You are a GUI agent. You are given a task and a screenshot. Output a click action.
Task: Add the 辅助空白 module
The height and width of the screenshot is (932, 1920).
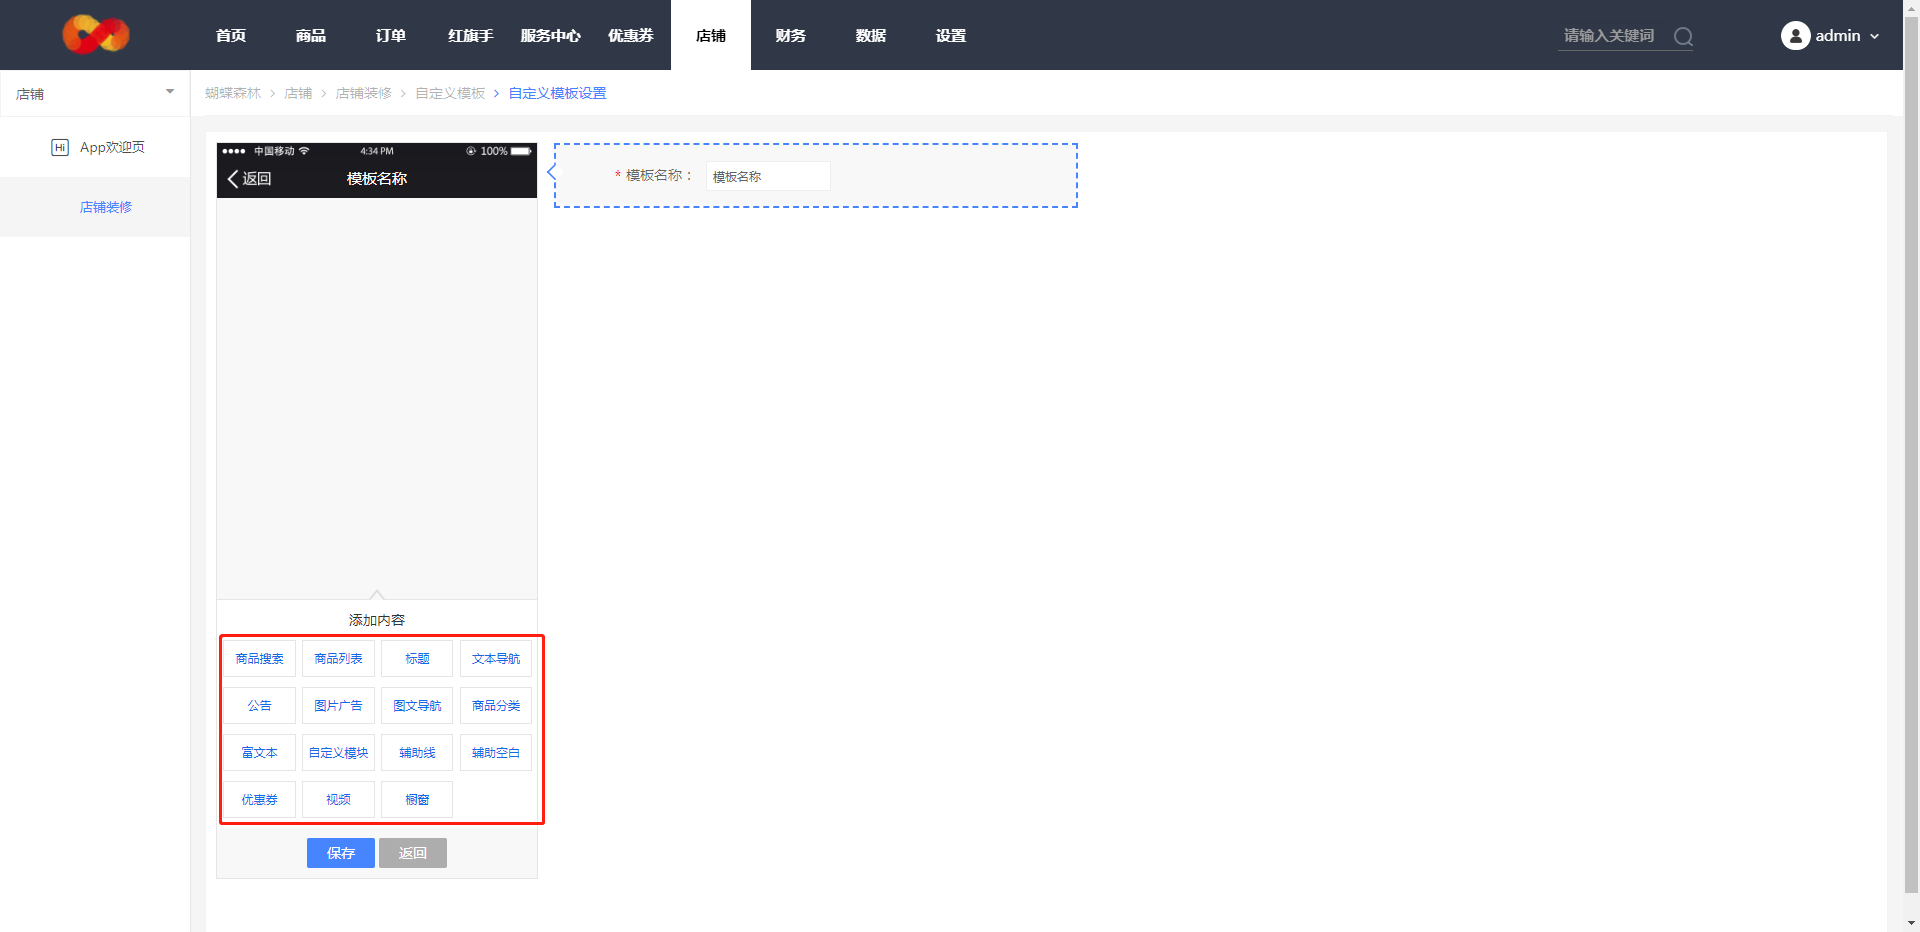[x=496, y=753]
